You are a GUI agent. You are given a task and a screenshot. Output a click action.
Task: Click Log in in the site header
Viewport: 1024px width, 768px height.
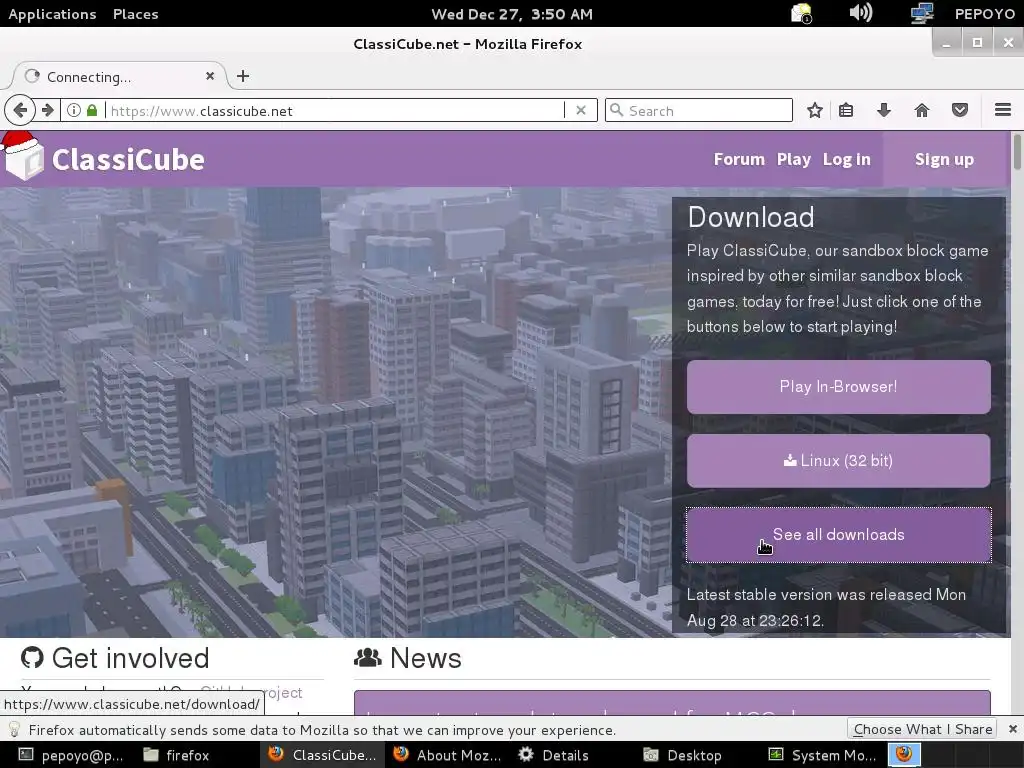846,159
